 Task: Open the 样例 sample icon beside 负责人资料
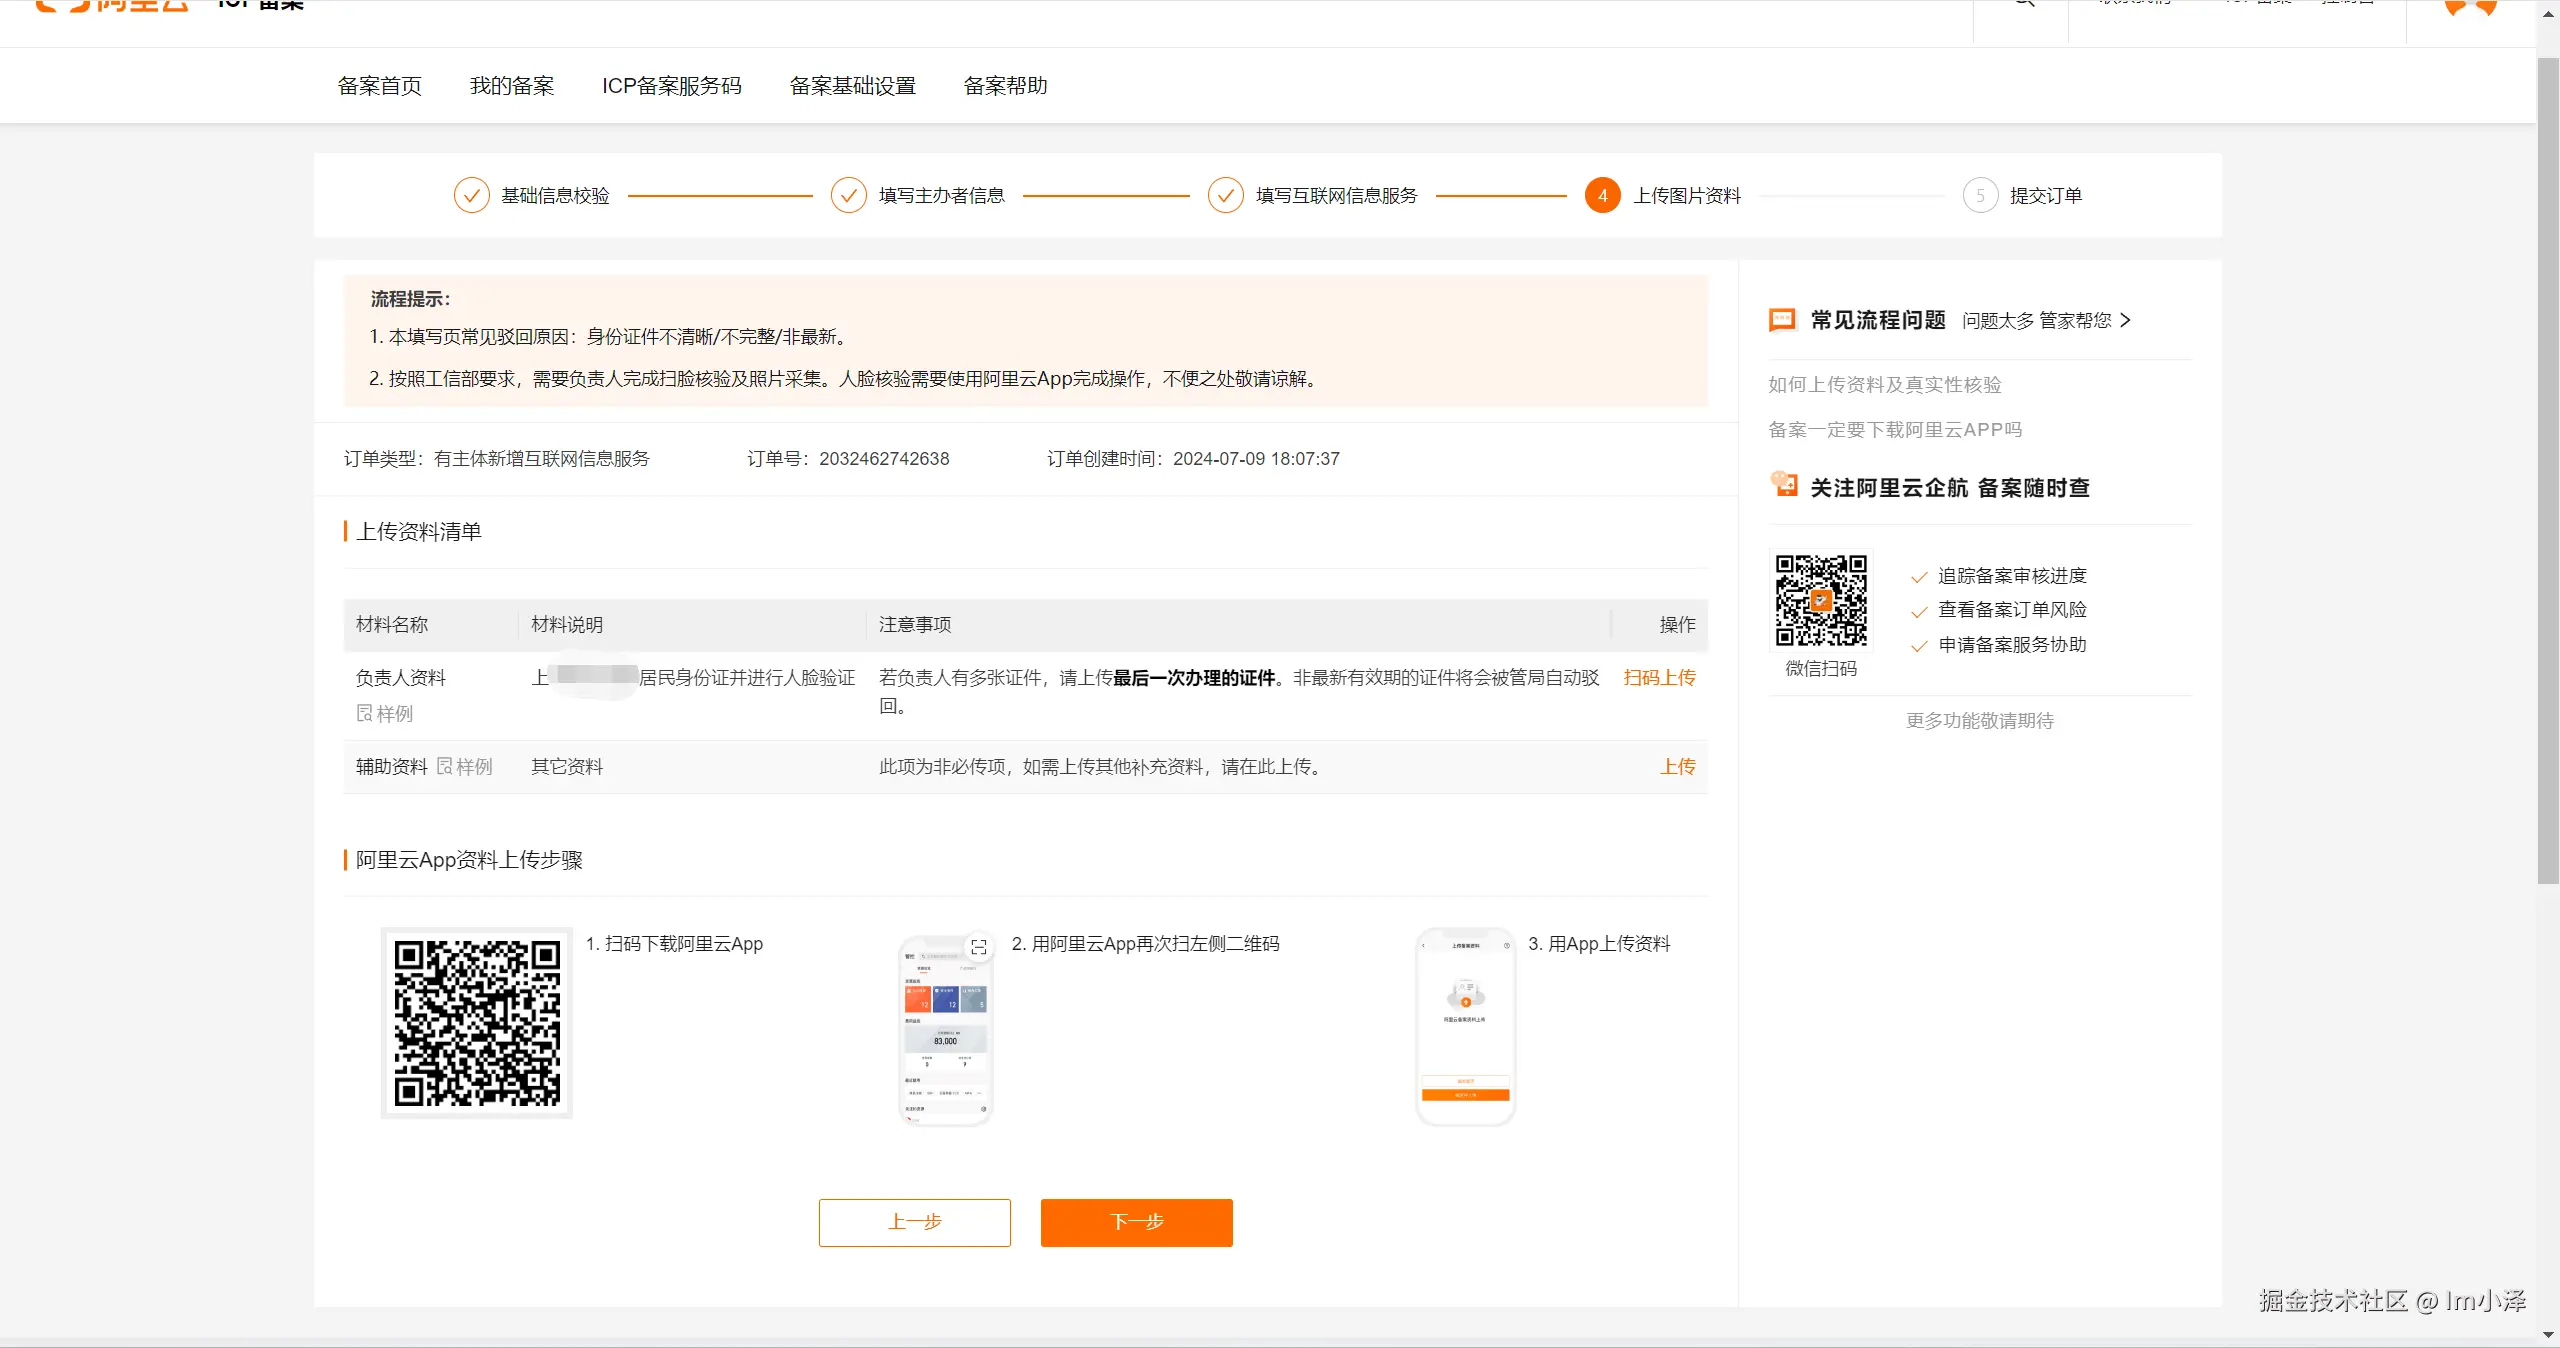tap(365, 714)
